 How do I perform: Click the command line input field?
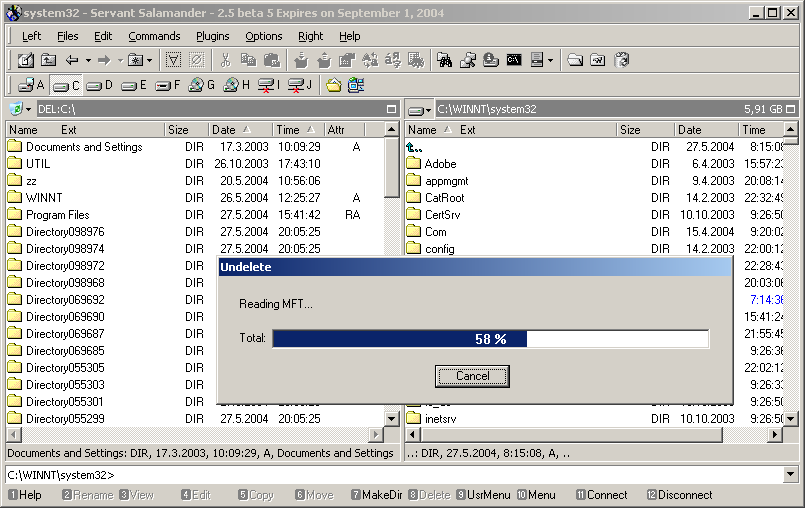point(394,475)
